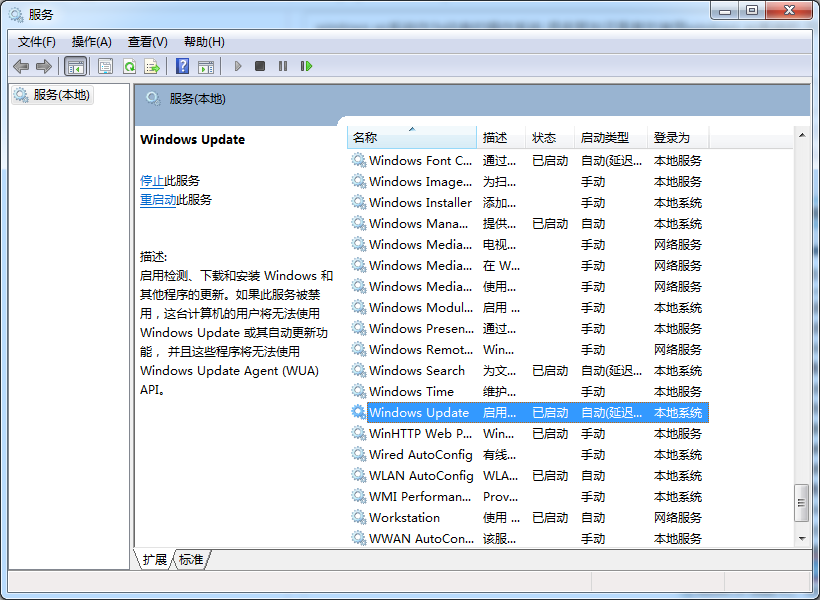This screenshot has height=600, width=820.
Task: Select the Windows Search service name
Action: click(417, 370)
